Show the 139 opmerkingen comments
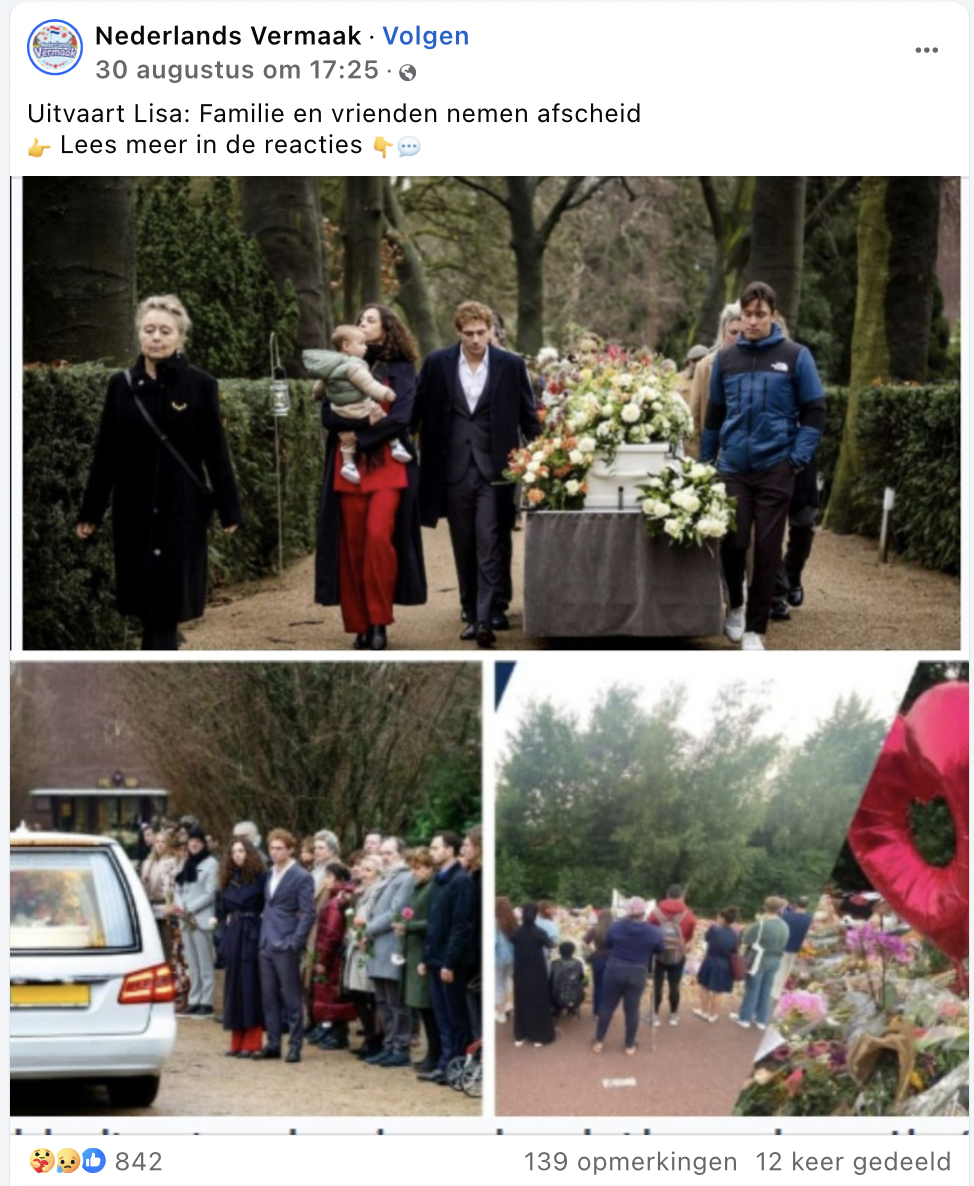Image resolution: width=974 pixels, height=1186 pixels. (631, 1162)
